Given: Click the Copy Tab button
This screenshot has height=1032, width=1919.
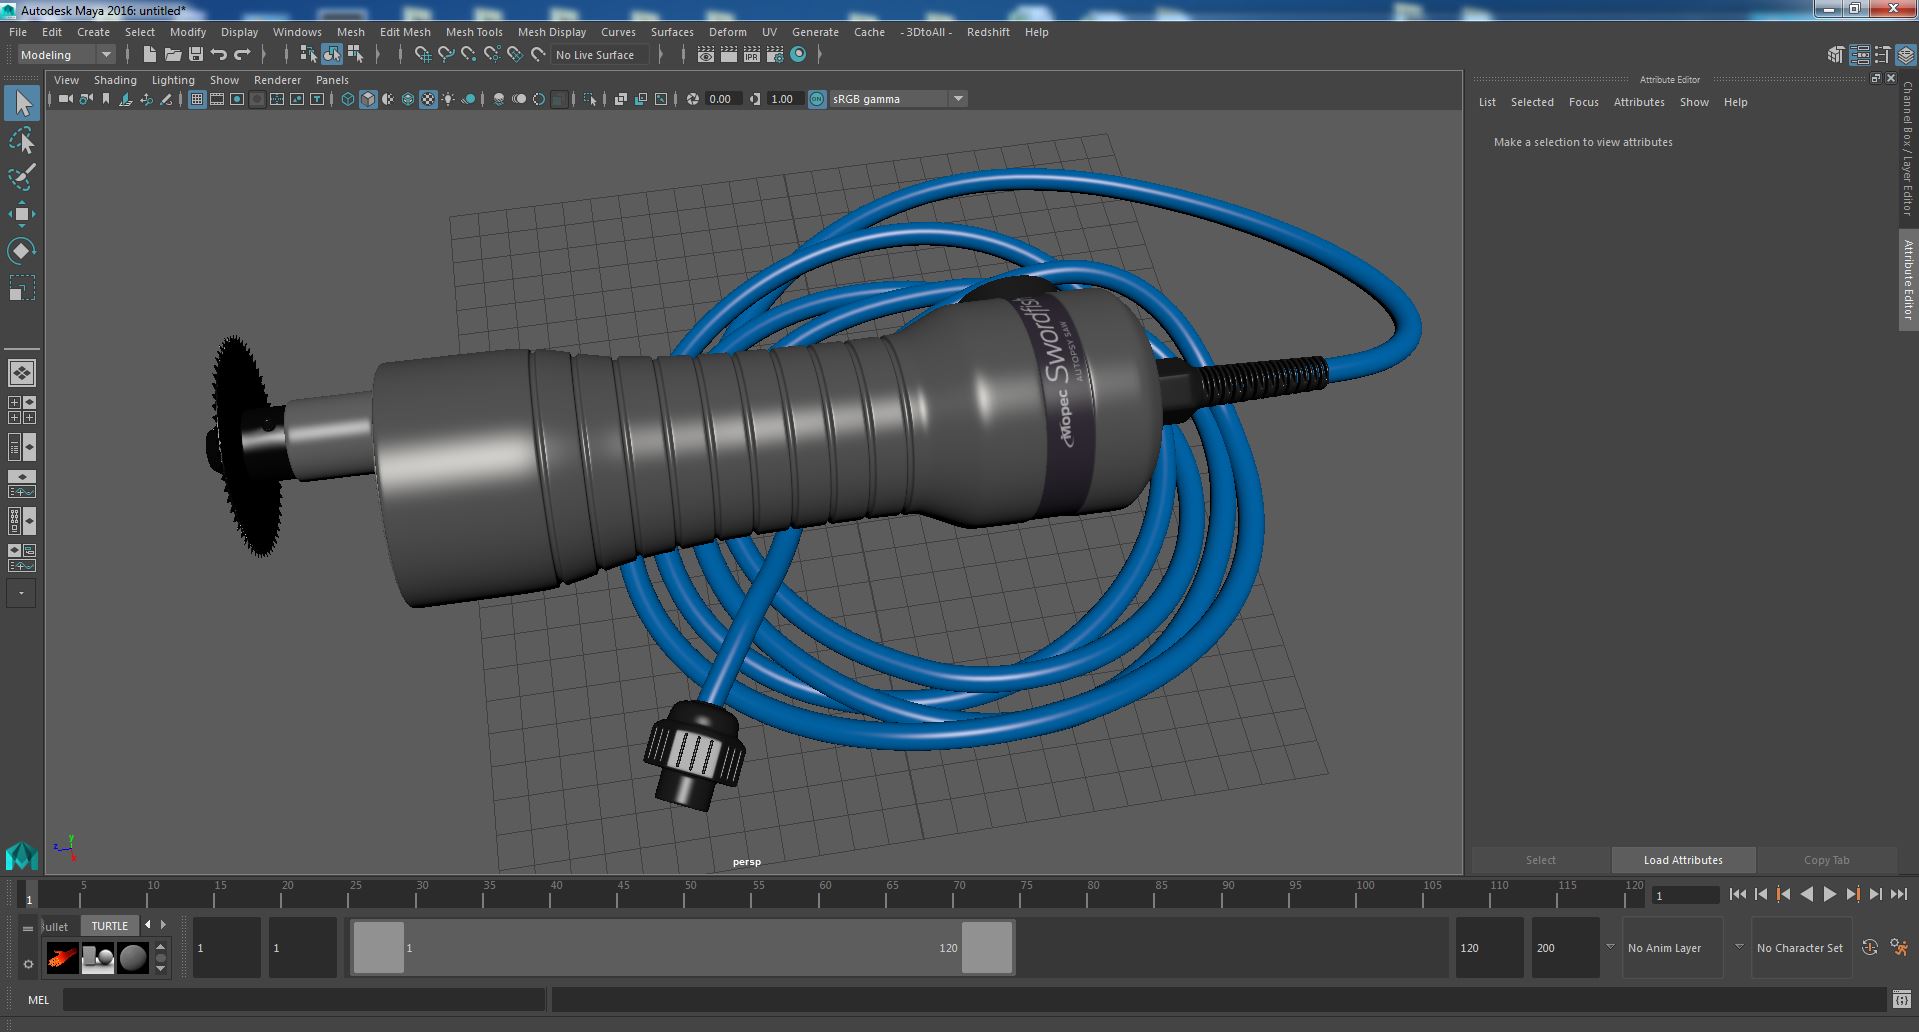Looking at the screenshot, I should pos(1826,860).
